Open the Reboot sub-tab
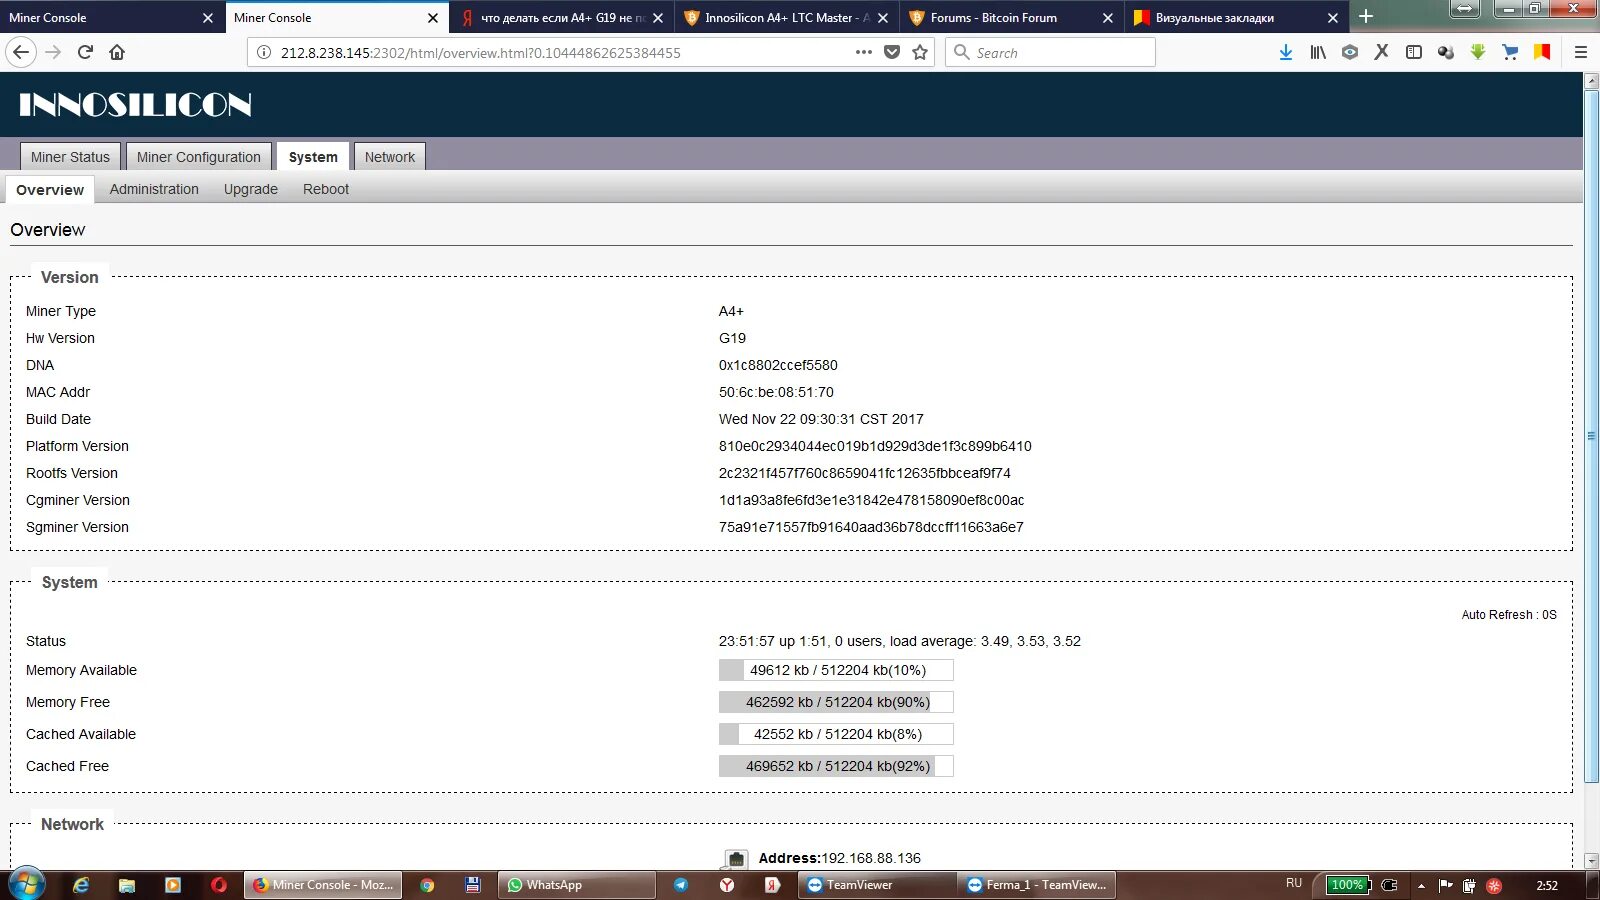This screenshot has height=900, width=1600. pyautogui.click(x=326, y=189)
